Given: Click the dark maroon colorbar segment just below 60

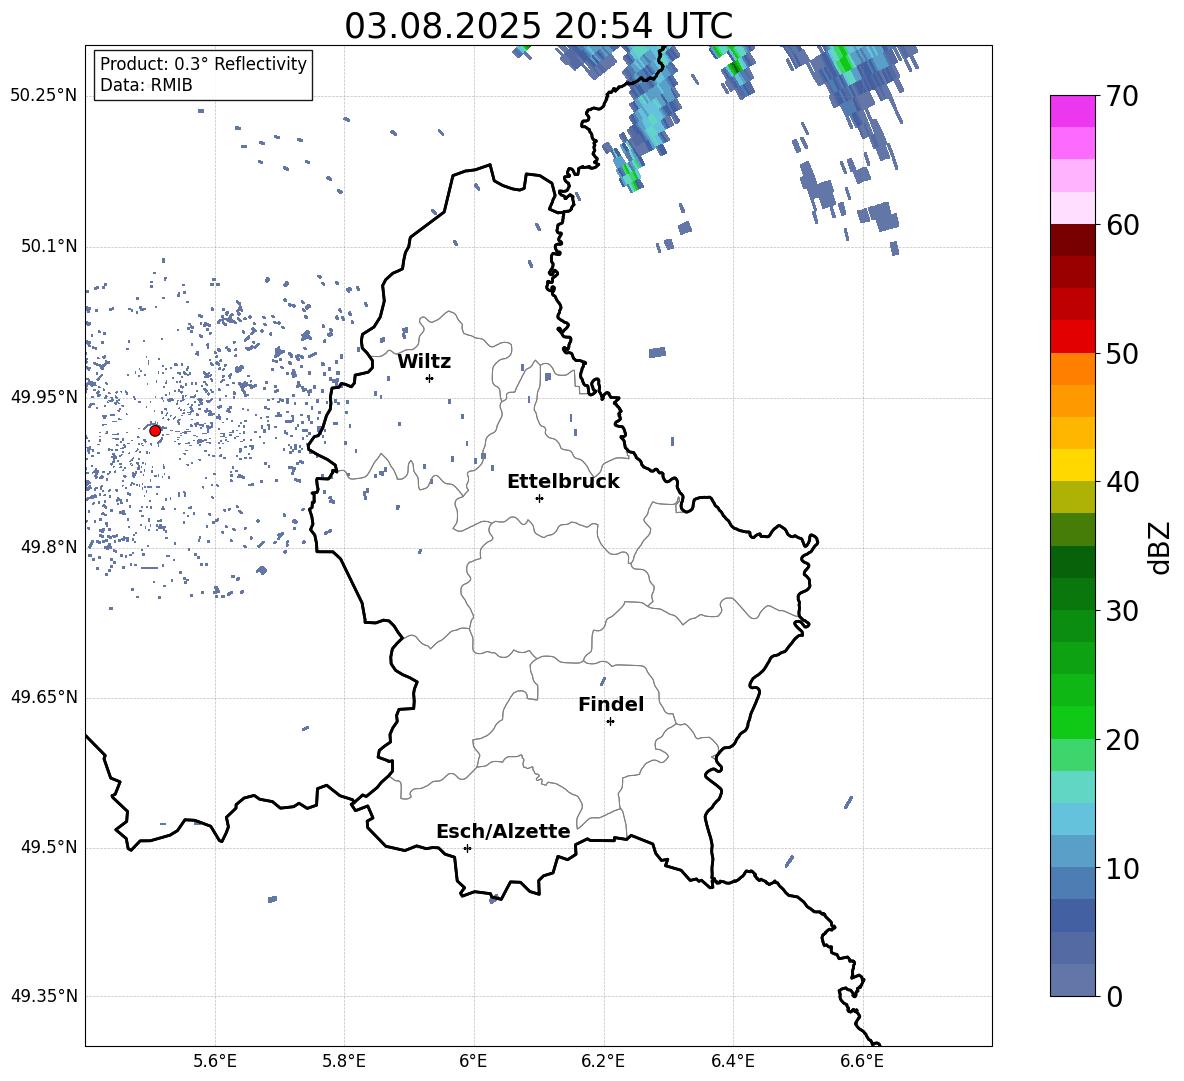Looking at the screenshot, I should (x=1072, y=240).
